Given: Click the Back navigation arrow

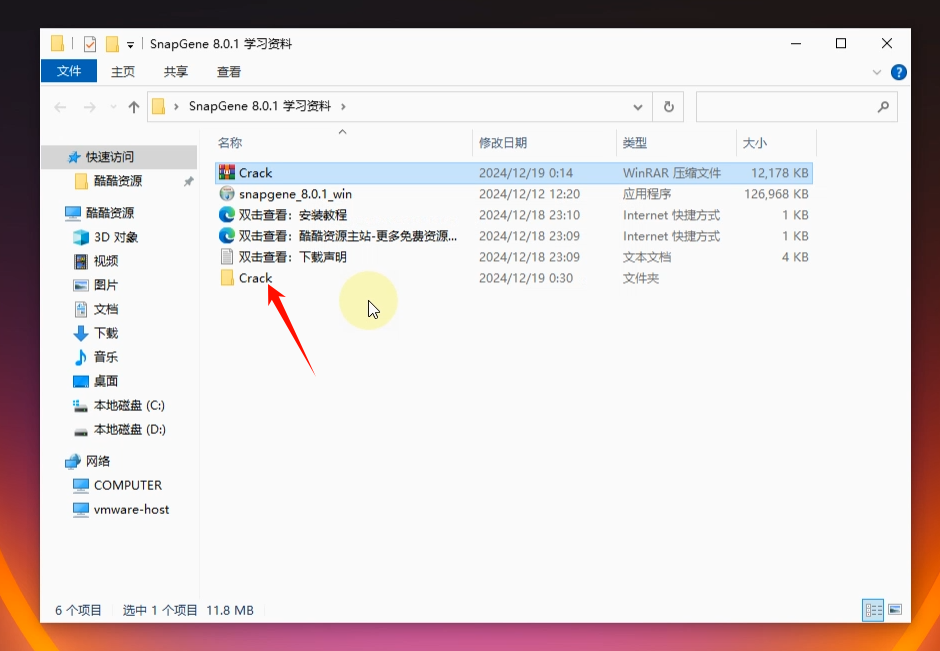Looking at the screenshot, I should (60, 107).
